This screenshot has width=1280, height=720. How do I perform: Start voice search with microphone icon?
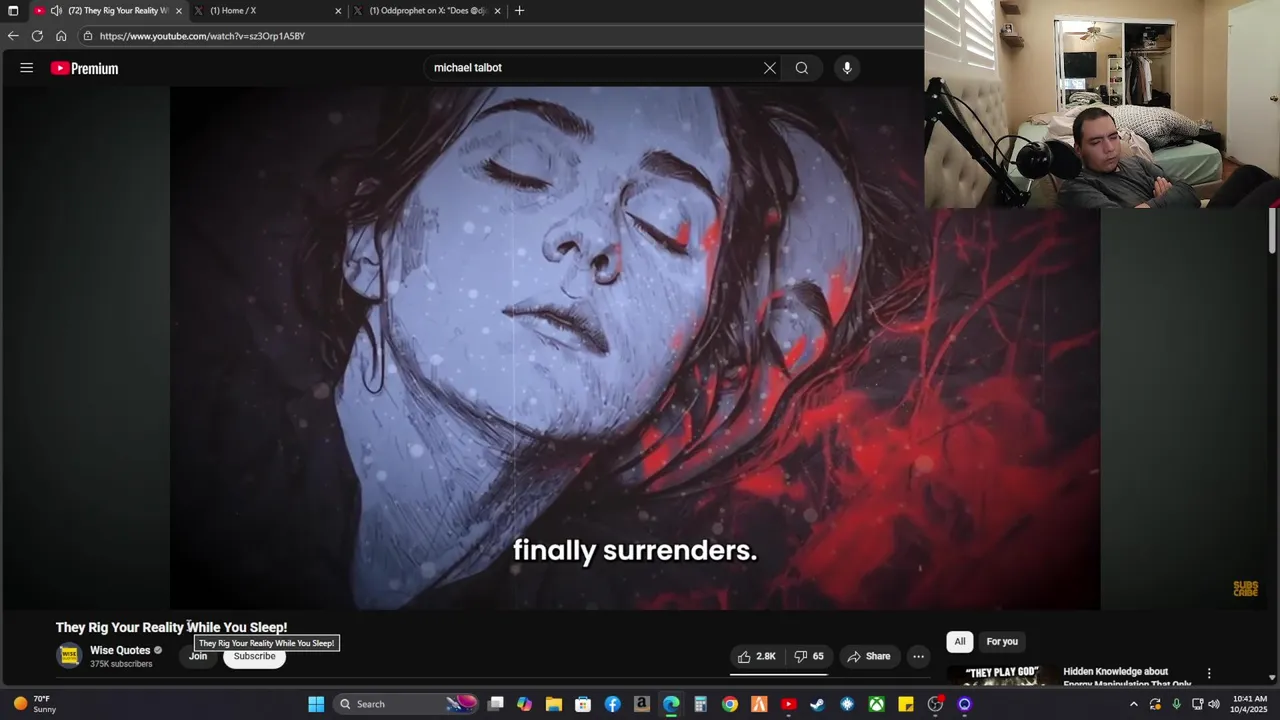click(847, 68)
